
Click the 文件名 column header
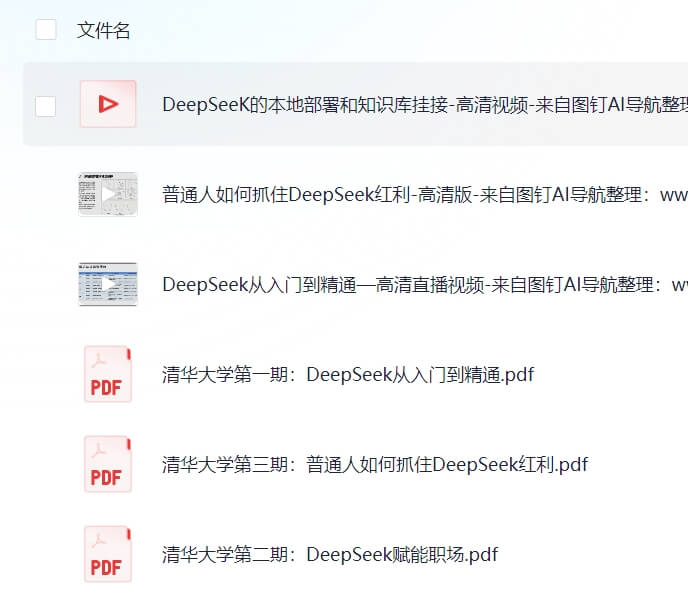pyautogui.click(x=103, y=30)
